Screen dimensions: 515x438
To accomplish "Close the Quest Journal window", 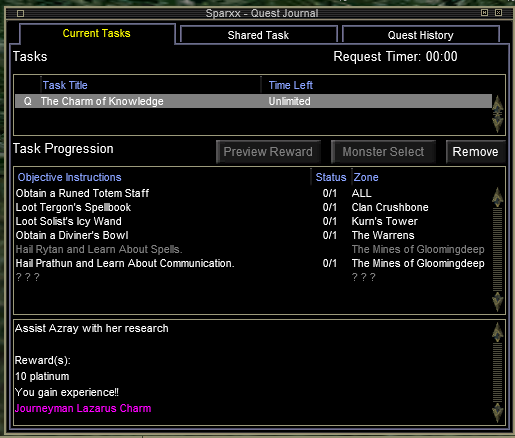I will tap(498, 13).
